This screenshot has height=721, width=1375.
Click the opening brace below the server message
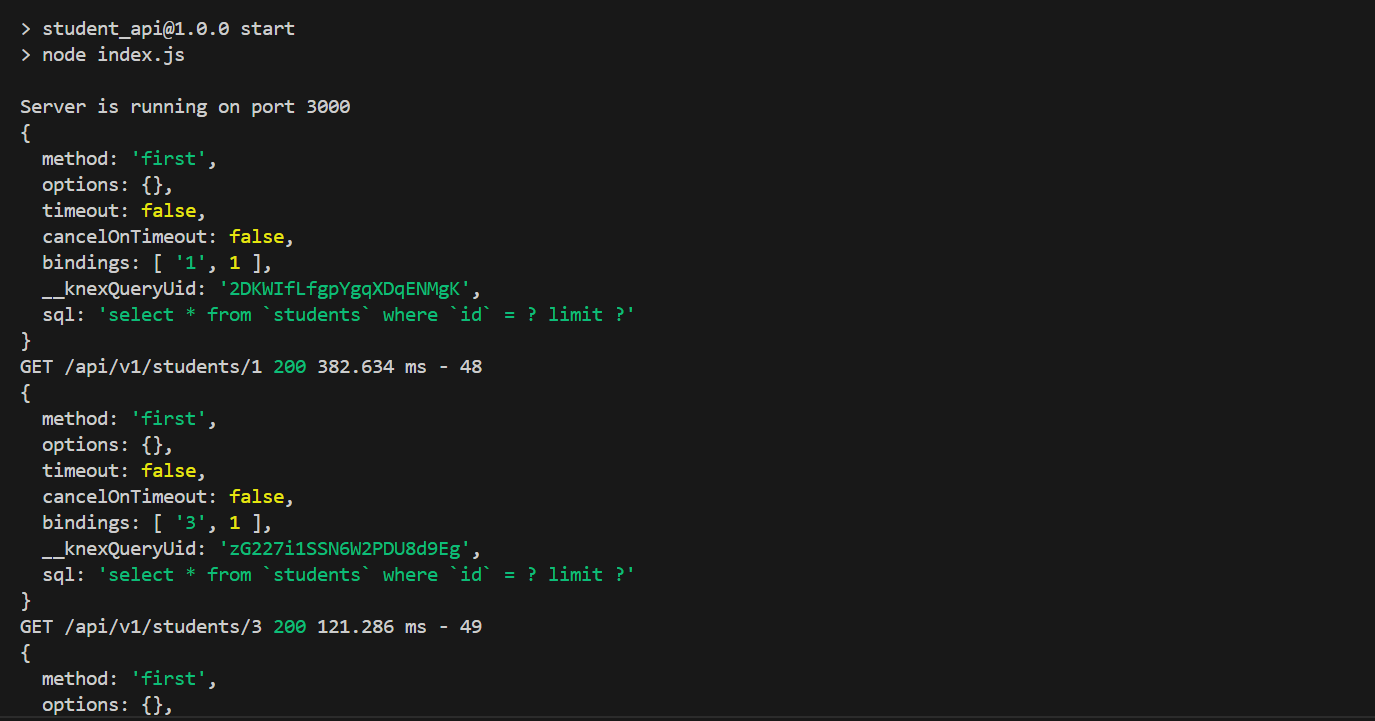pyautogui.click(x=26, y=133)
